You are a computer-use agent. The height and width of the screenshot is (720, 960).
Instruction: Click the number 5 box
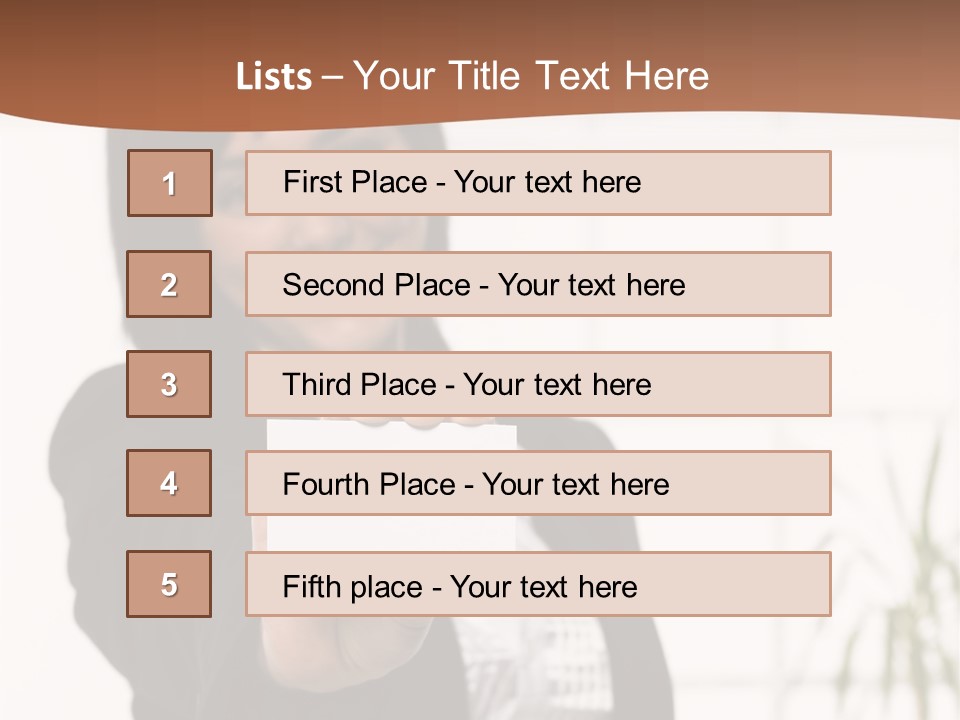point(169,584)
